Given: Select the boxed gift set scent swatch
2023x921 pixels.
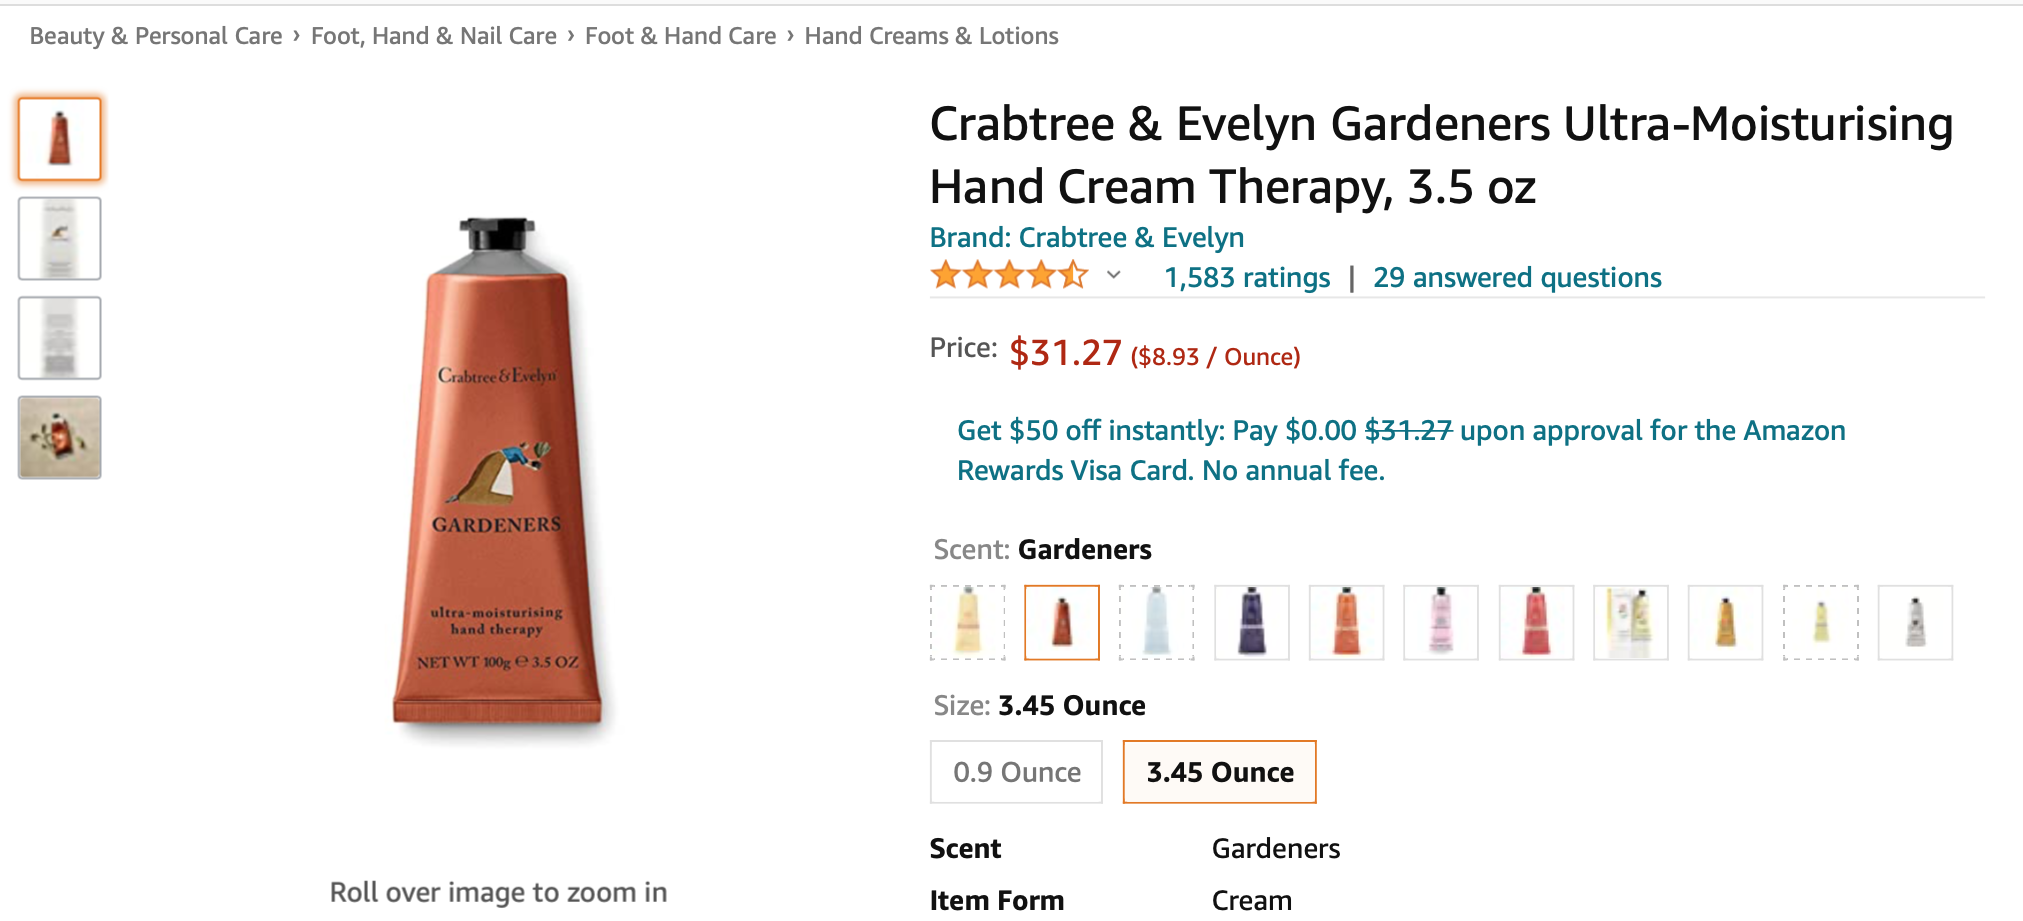Looking at the screenshot, I should [1630, 622].
